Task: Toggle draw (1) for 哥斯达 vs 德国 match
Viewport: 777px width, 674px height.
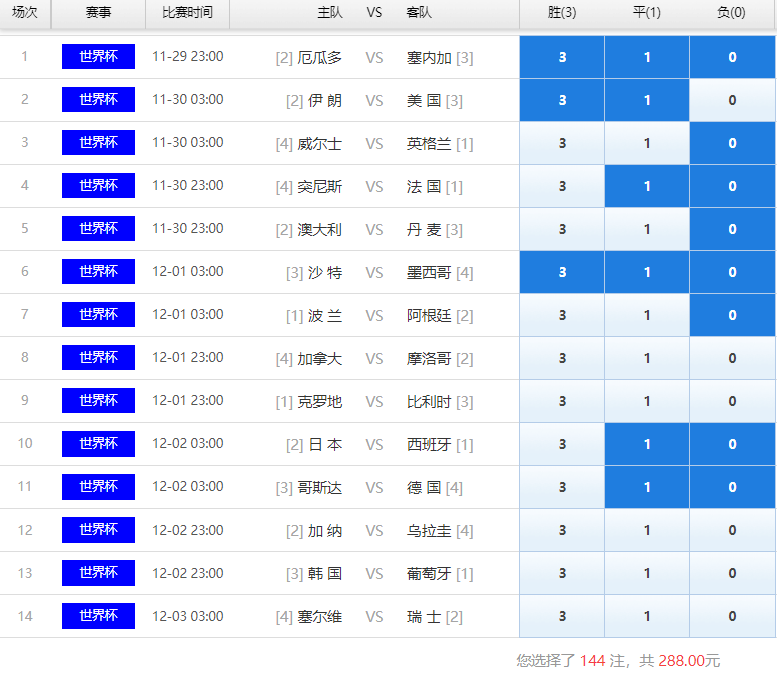Action: click(647, 488)
